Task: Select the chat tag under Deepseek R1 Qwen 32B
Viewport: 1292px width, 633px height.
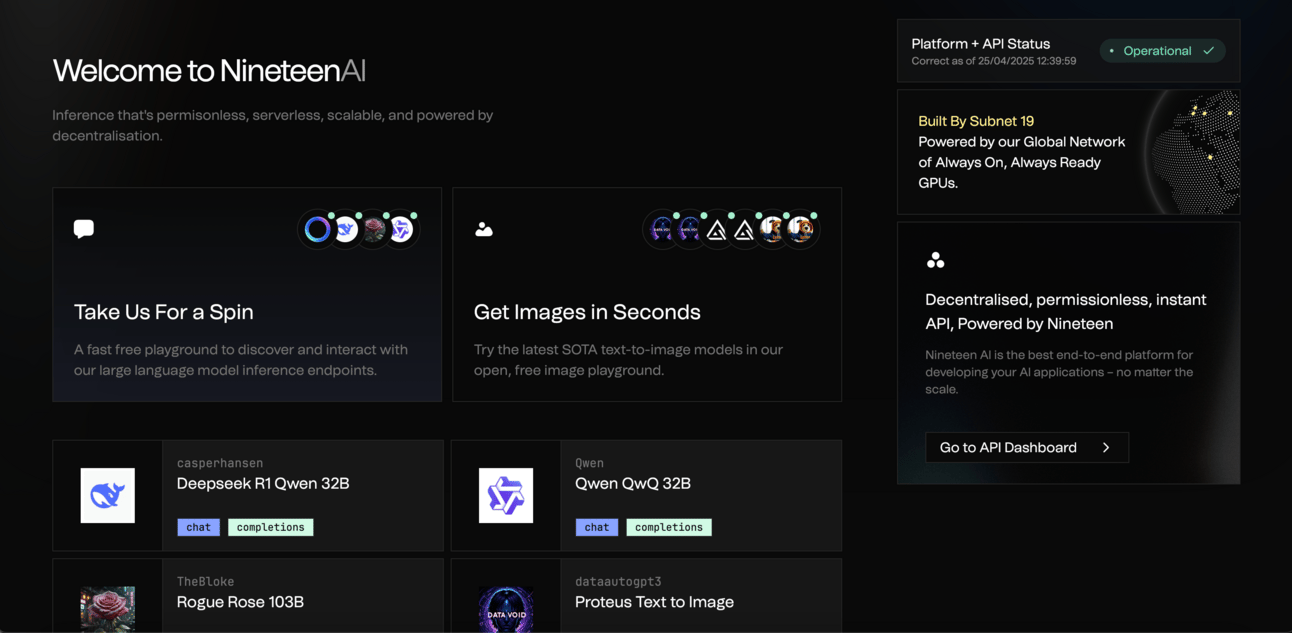Action: pyautogui.click(x=199, y=527)
